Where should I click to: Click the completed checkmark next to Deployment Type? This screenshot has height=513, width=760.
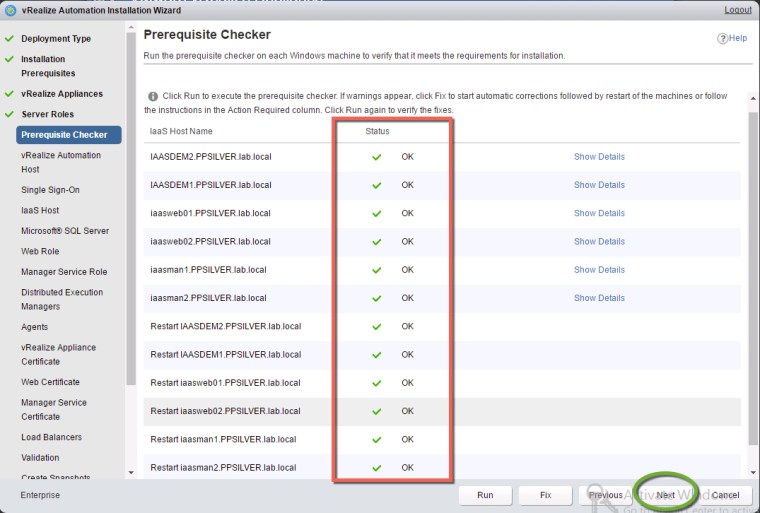(9, 38)
